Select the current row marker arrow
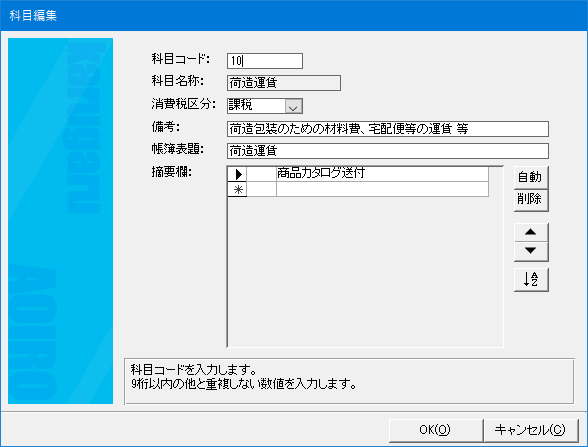The height and width of the screenshot is (447, 588). [x=237, y=174]
